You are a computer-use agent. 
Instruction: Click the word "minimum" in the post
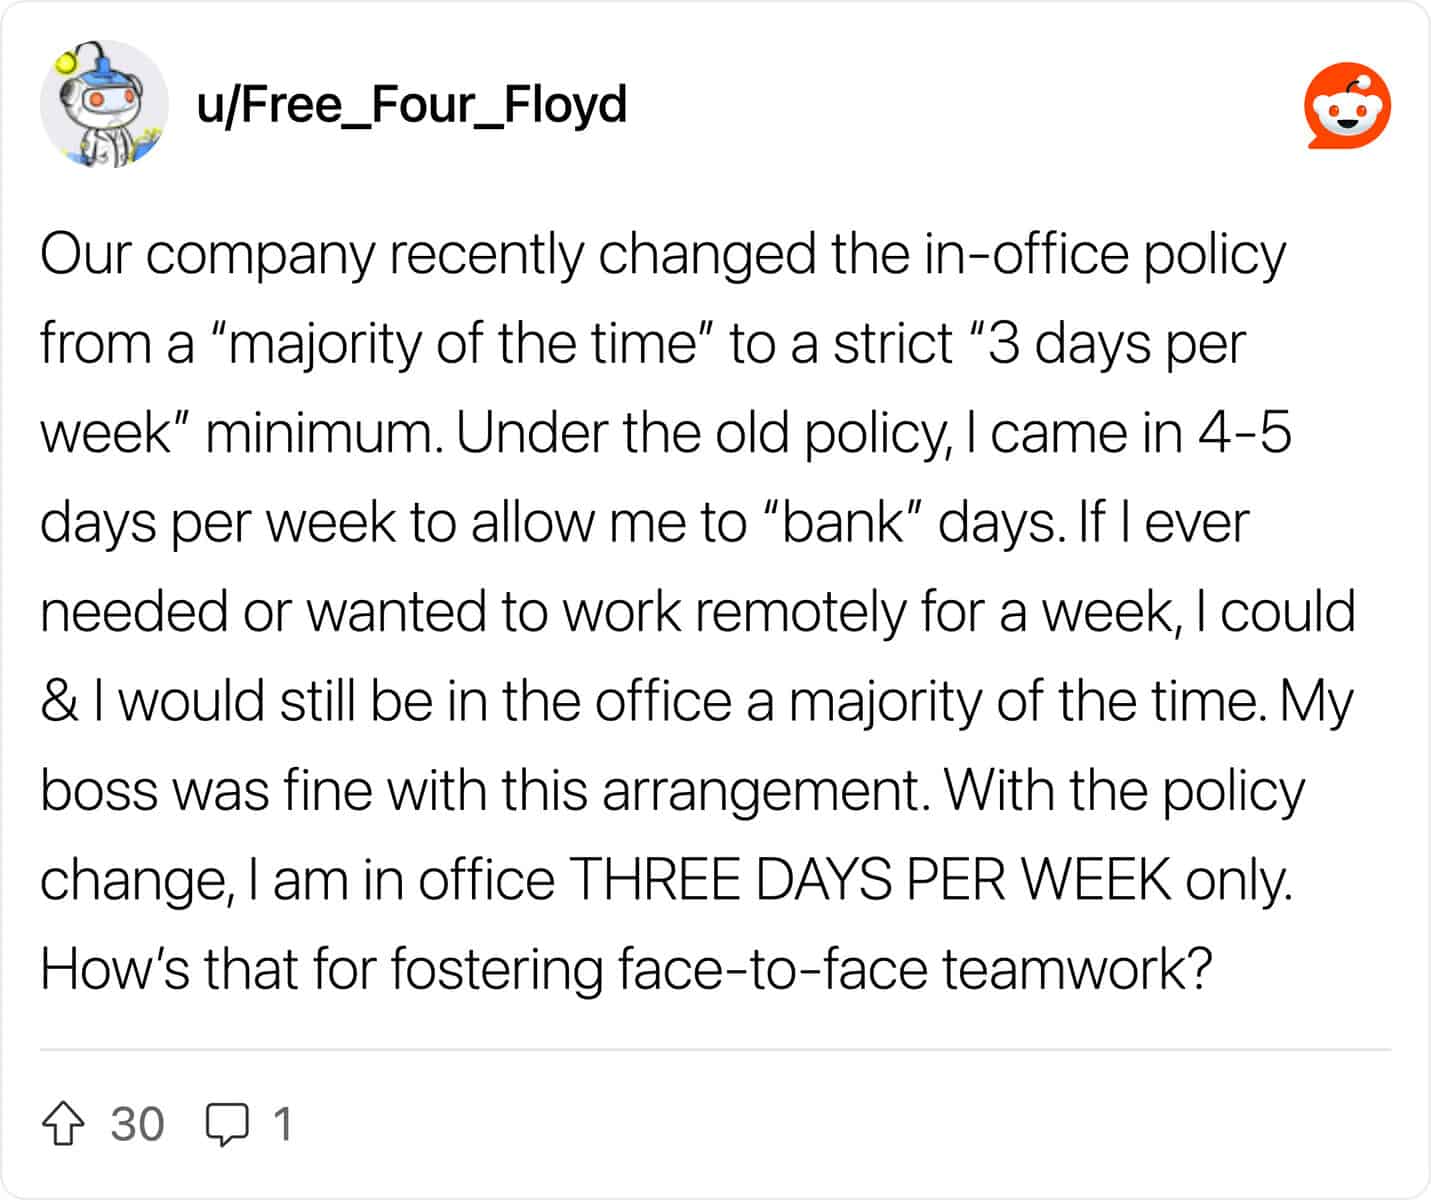(x=324, y=434)
